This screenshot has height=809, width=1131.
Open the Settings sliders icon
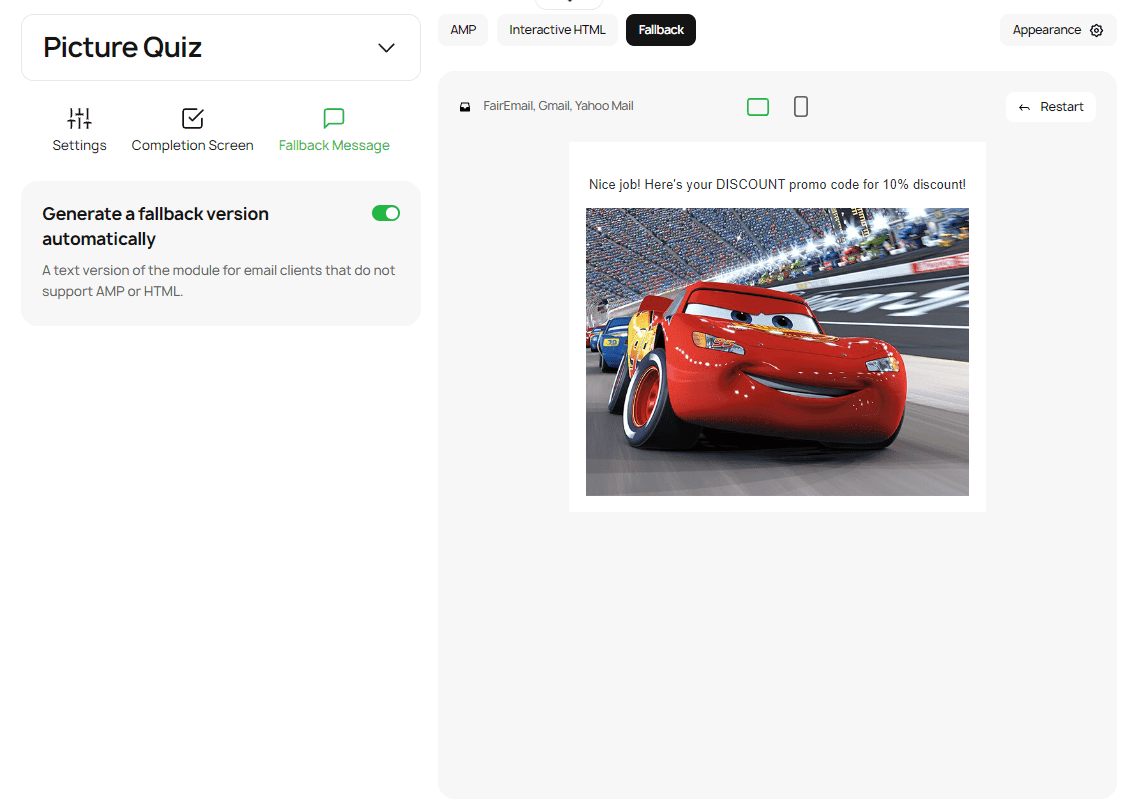coord(79,119)
